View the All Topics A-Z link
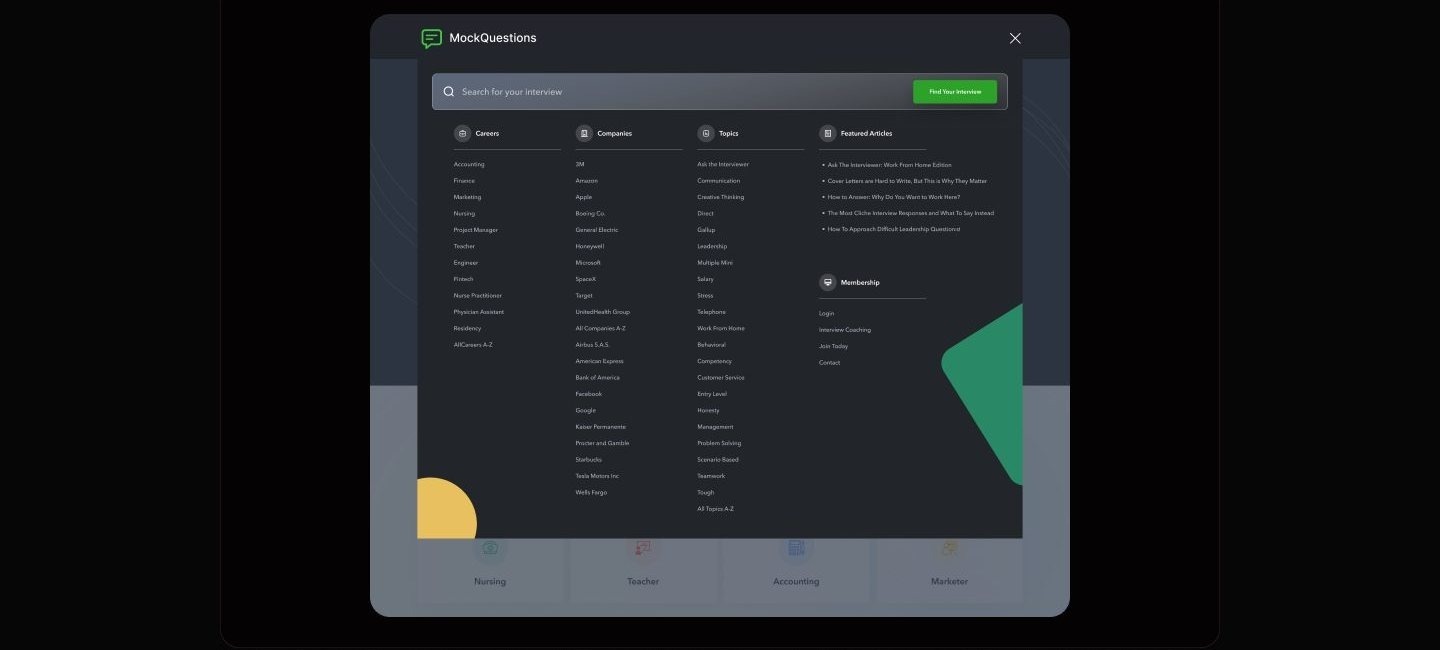The image size is (1440, 650). click(716, 509)
